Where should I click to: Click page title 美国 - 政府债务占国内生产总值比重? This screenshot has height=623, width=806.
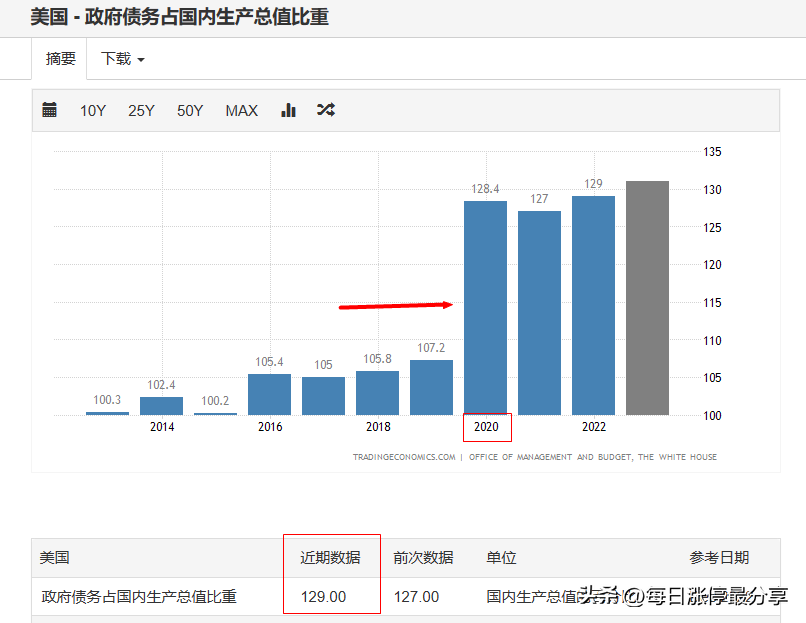(x=179, y=16)
